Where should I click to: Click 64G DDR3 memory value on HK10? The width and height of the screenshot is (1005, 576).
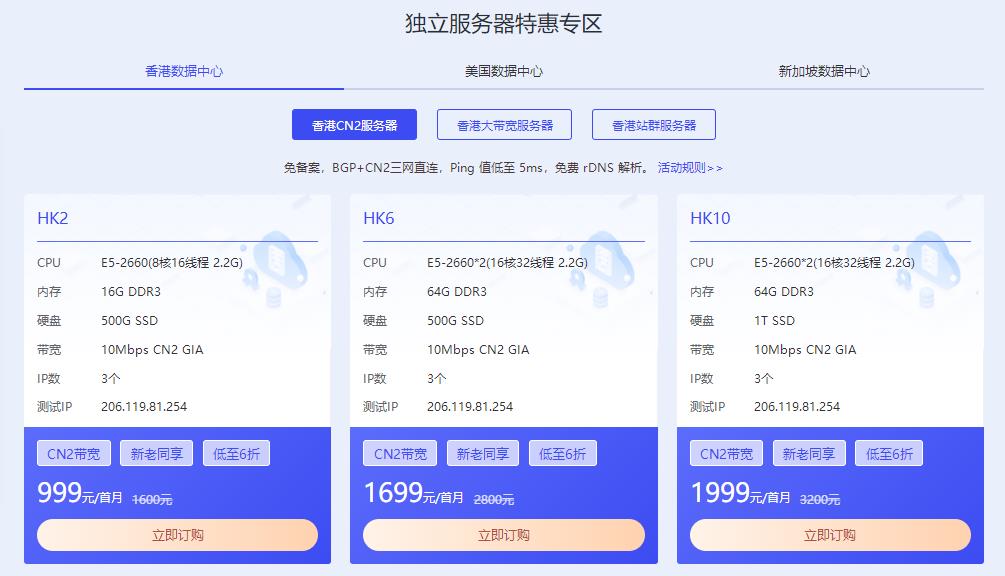[x=784, y=292]
